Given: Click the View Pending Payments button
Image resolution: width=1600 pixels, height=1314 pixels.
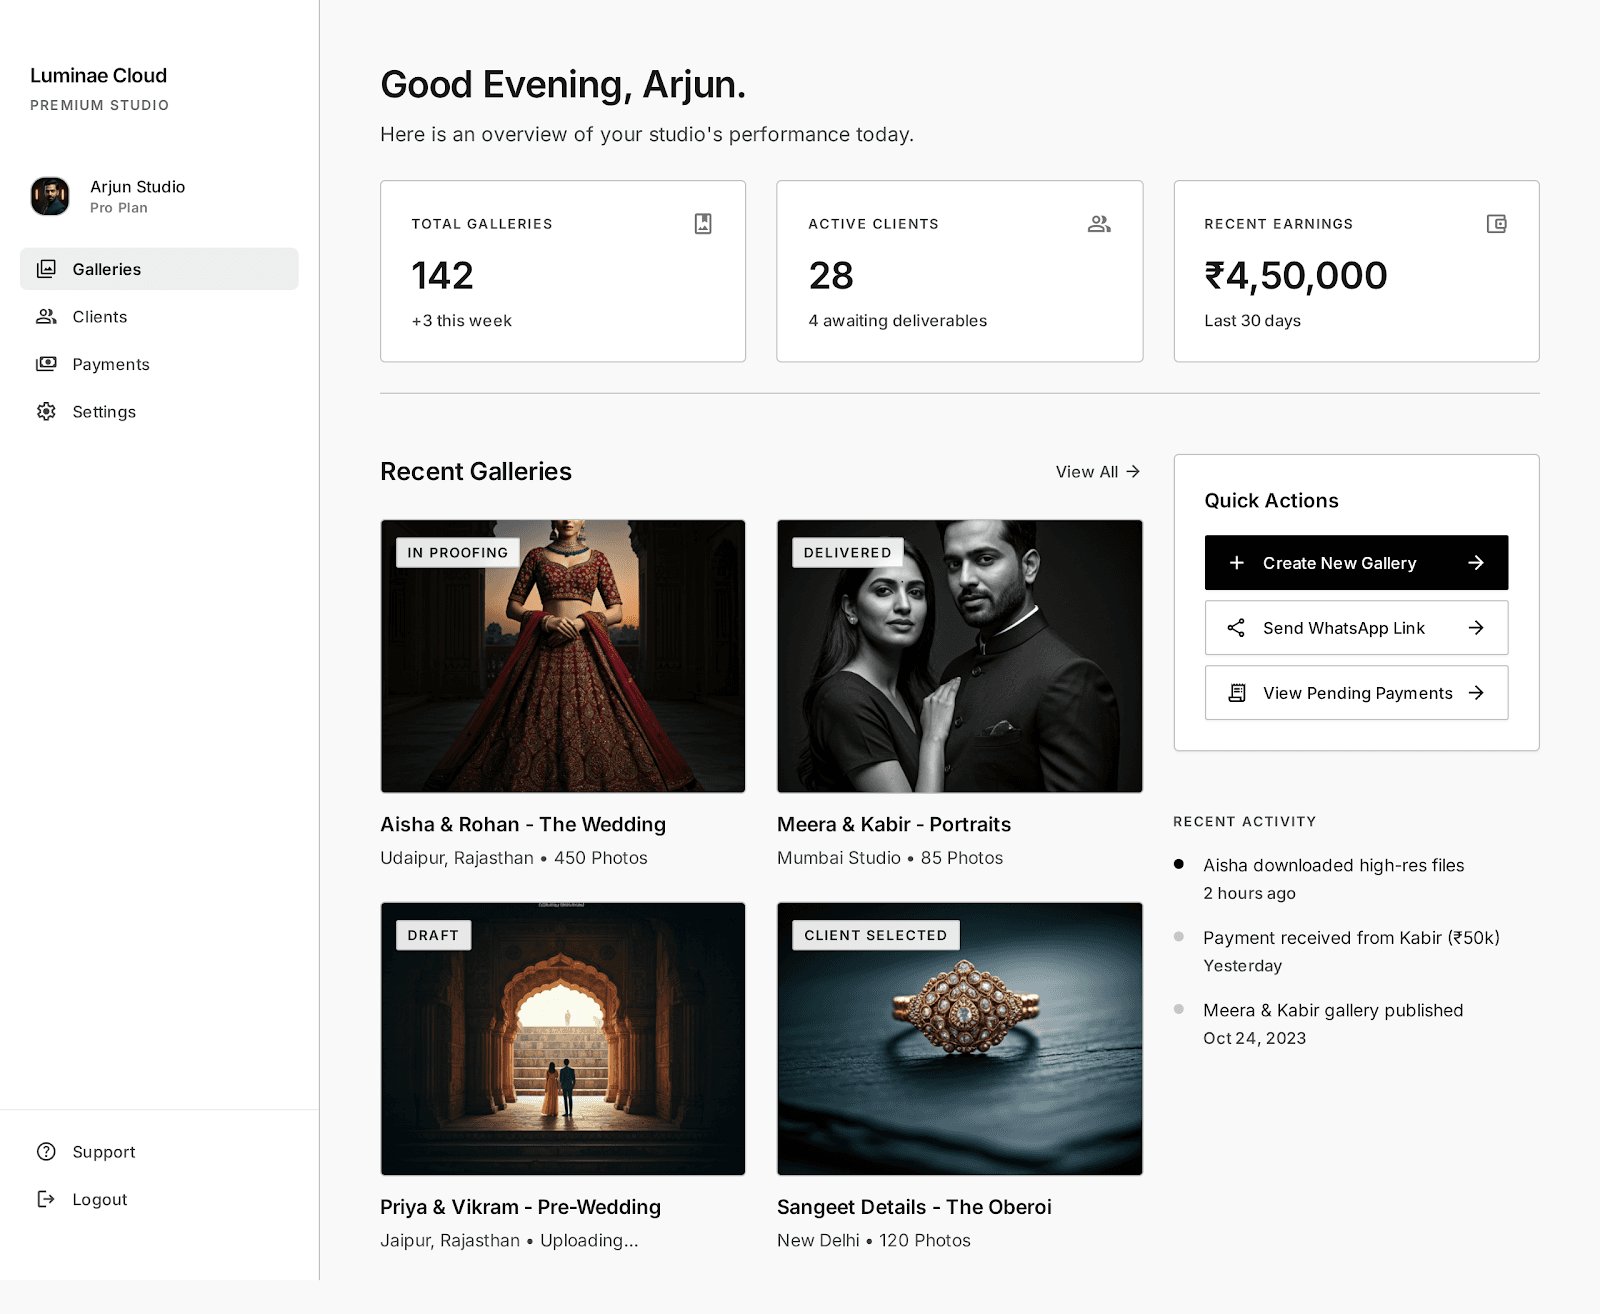Looking at the screenshot, I should tap(1356, 693).
